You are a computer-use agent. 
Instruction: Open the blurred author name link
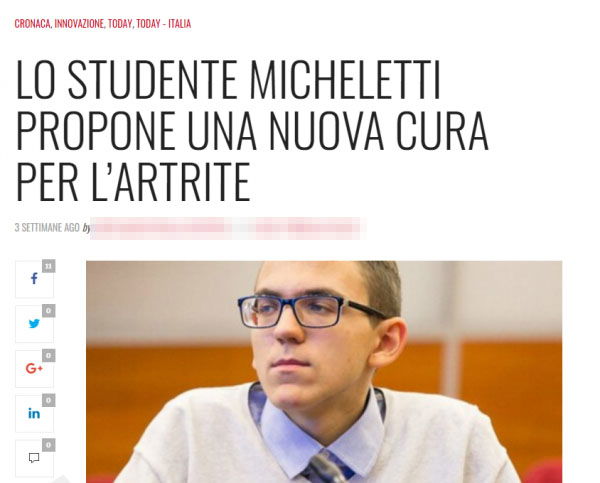(x=228, y=228)
